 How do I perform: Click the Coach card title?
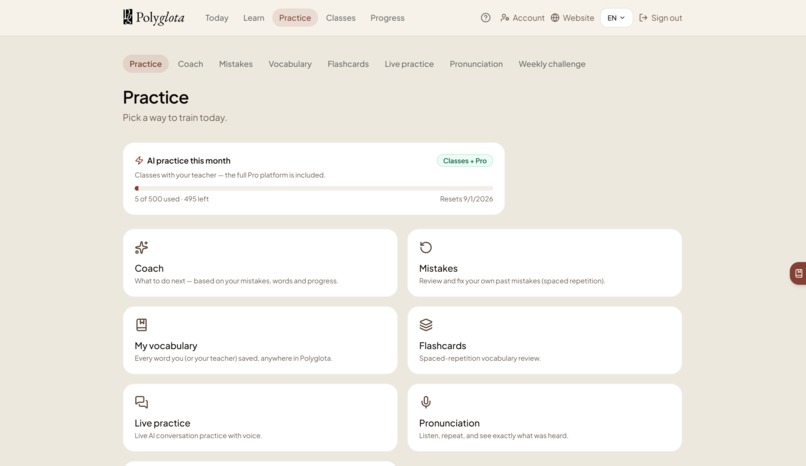pyautogui.click(x=149, y=268)
